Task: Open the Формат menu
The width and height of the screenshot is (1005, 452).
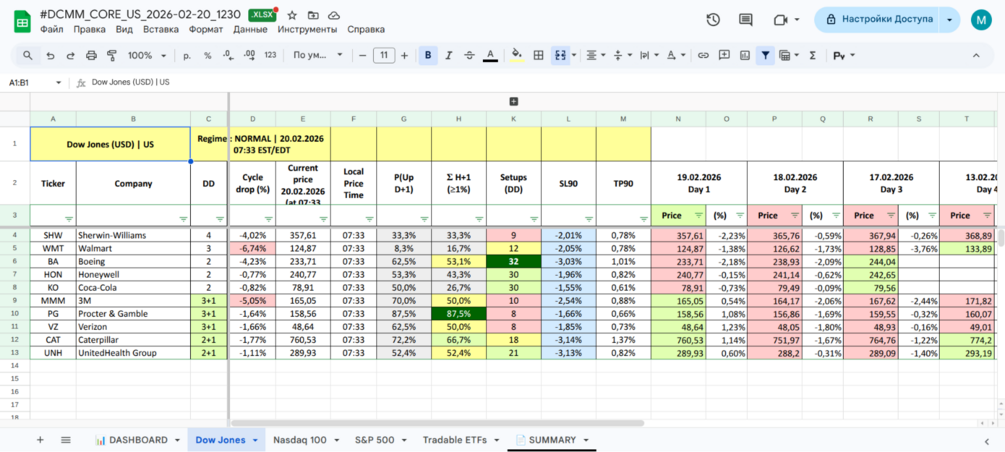Action: point(206,29)
